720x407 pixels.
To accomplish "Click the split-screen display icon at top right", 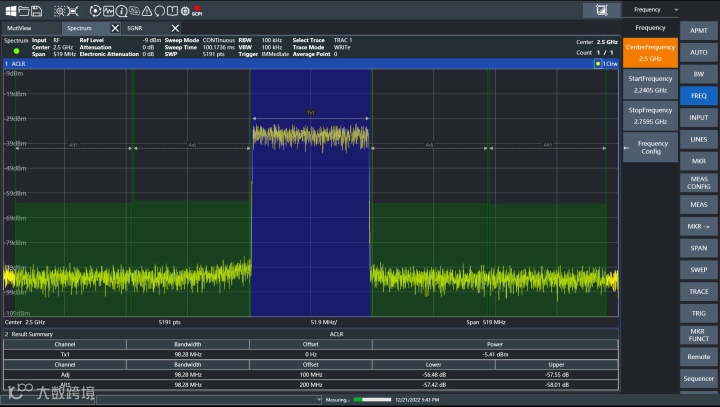I will [601, 10].
